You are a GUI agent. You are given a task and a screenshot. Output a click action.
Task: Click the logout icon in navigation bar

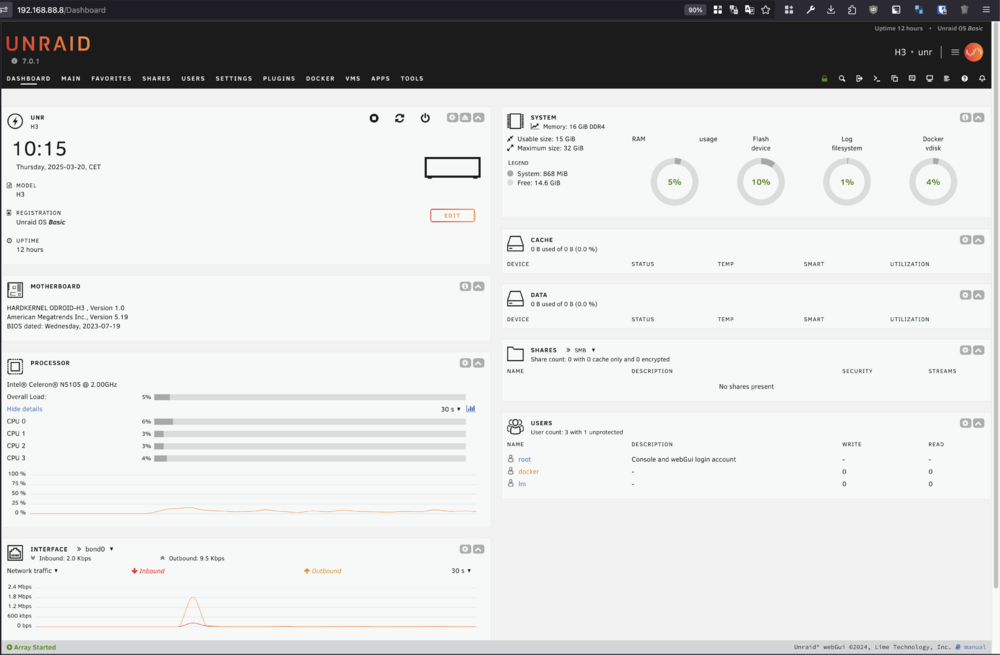click(x=859, y=78)
